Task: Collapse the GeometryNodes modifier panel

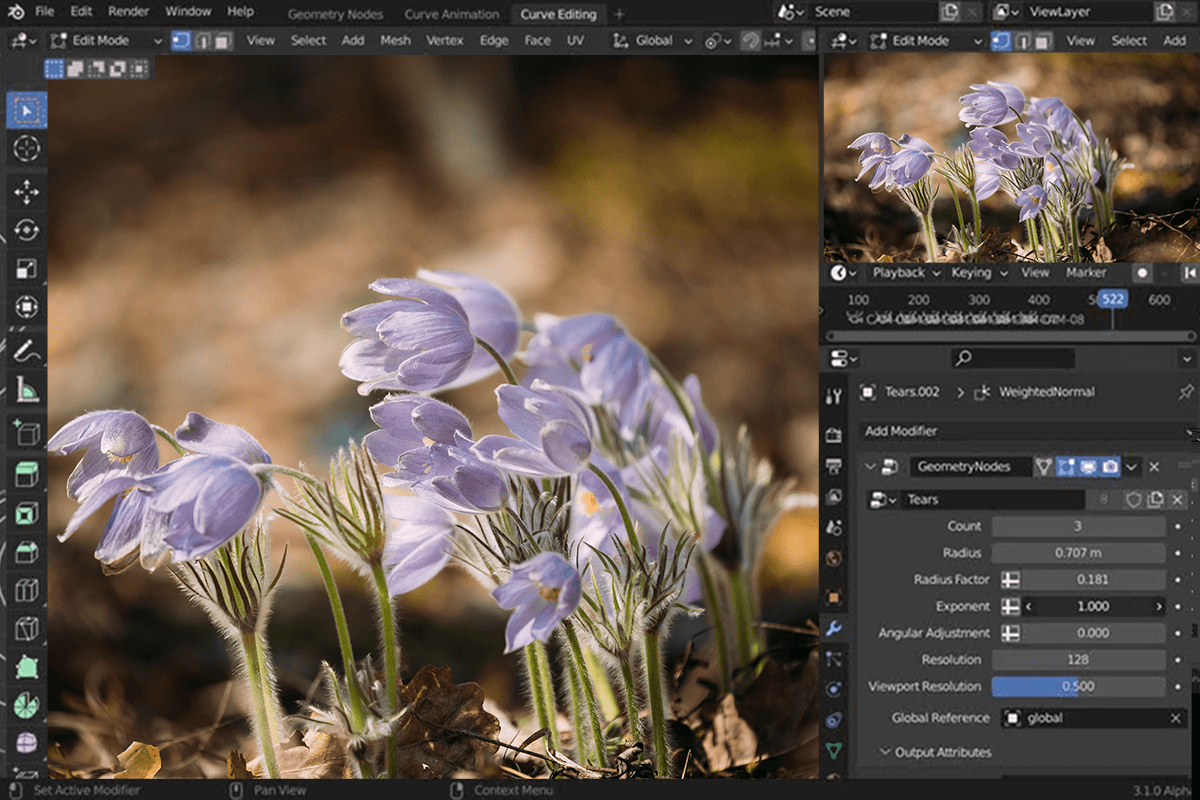Action: (869, 466)
